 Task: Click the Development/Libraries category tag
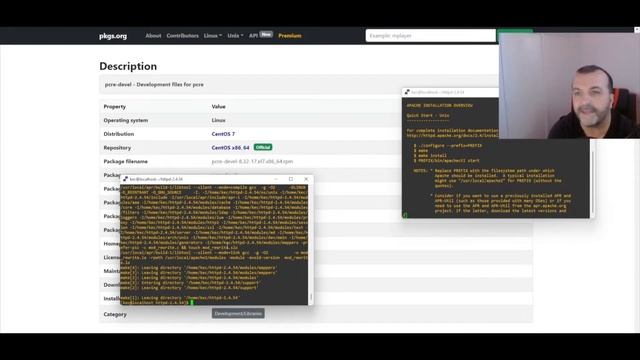(238, 313)
